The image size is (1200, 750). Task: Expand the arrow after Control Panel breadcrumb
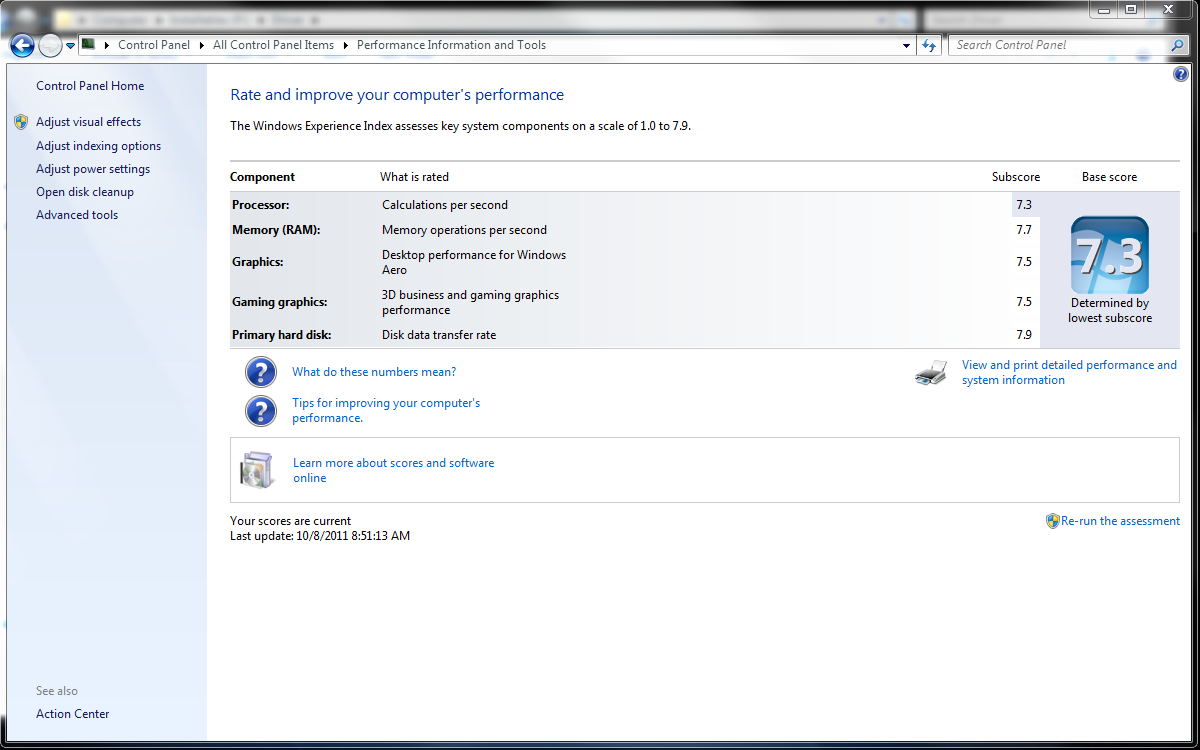pos(203,45)
